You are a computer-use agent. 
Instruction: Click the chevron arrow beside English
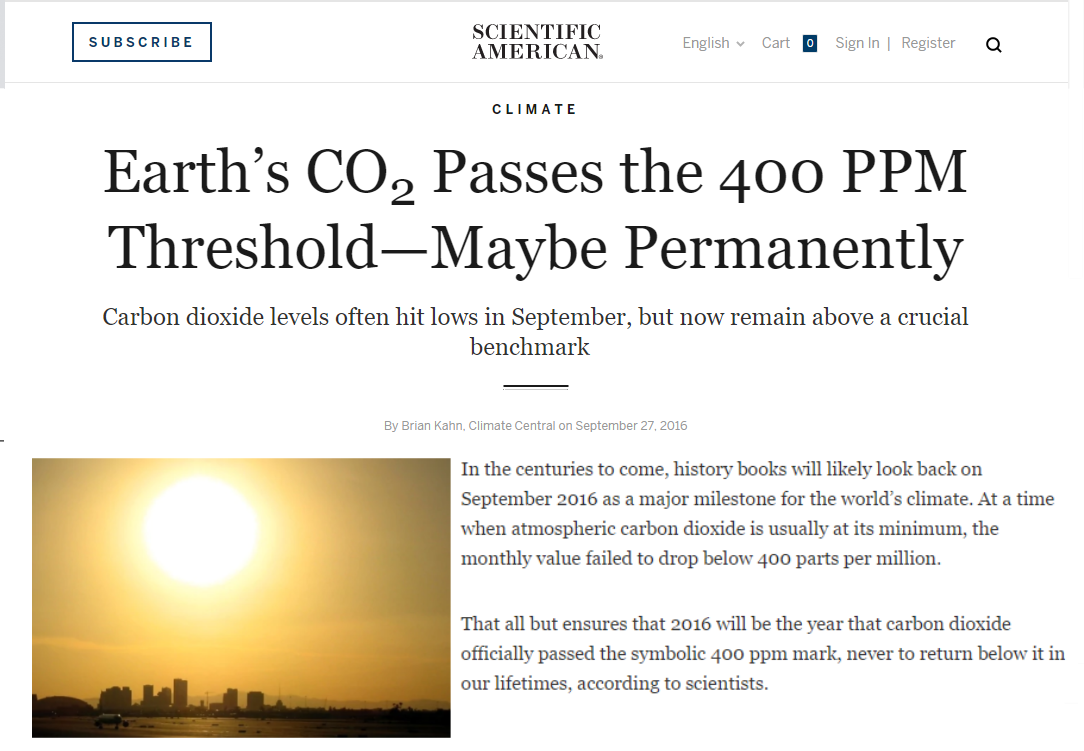click(740, 44)
